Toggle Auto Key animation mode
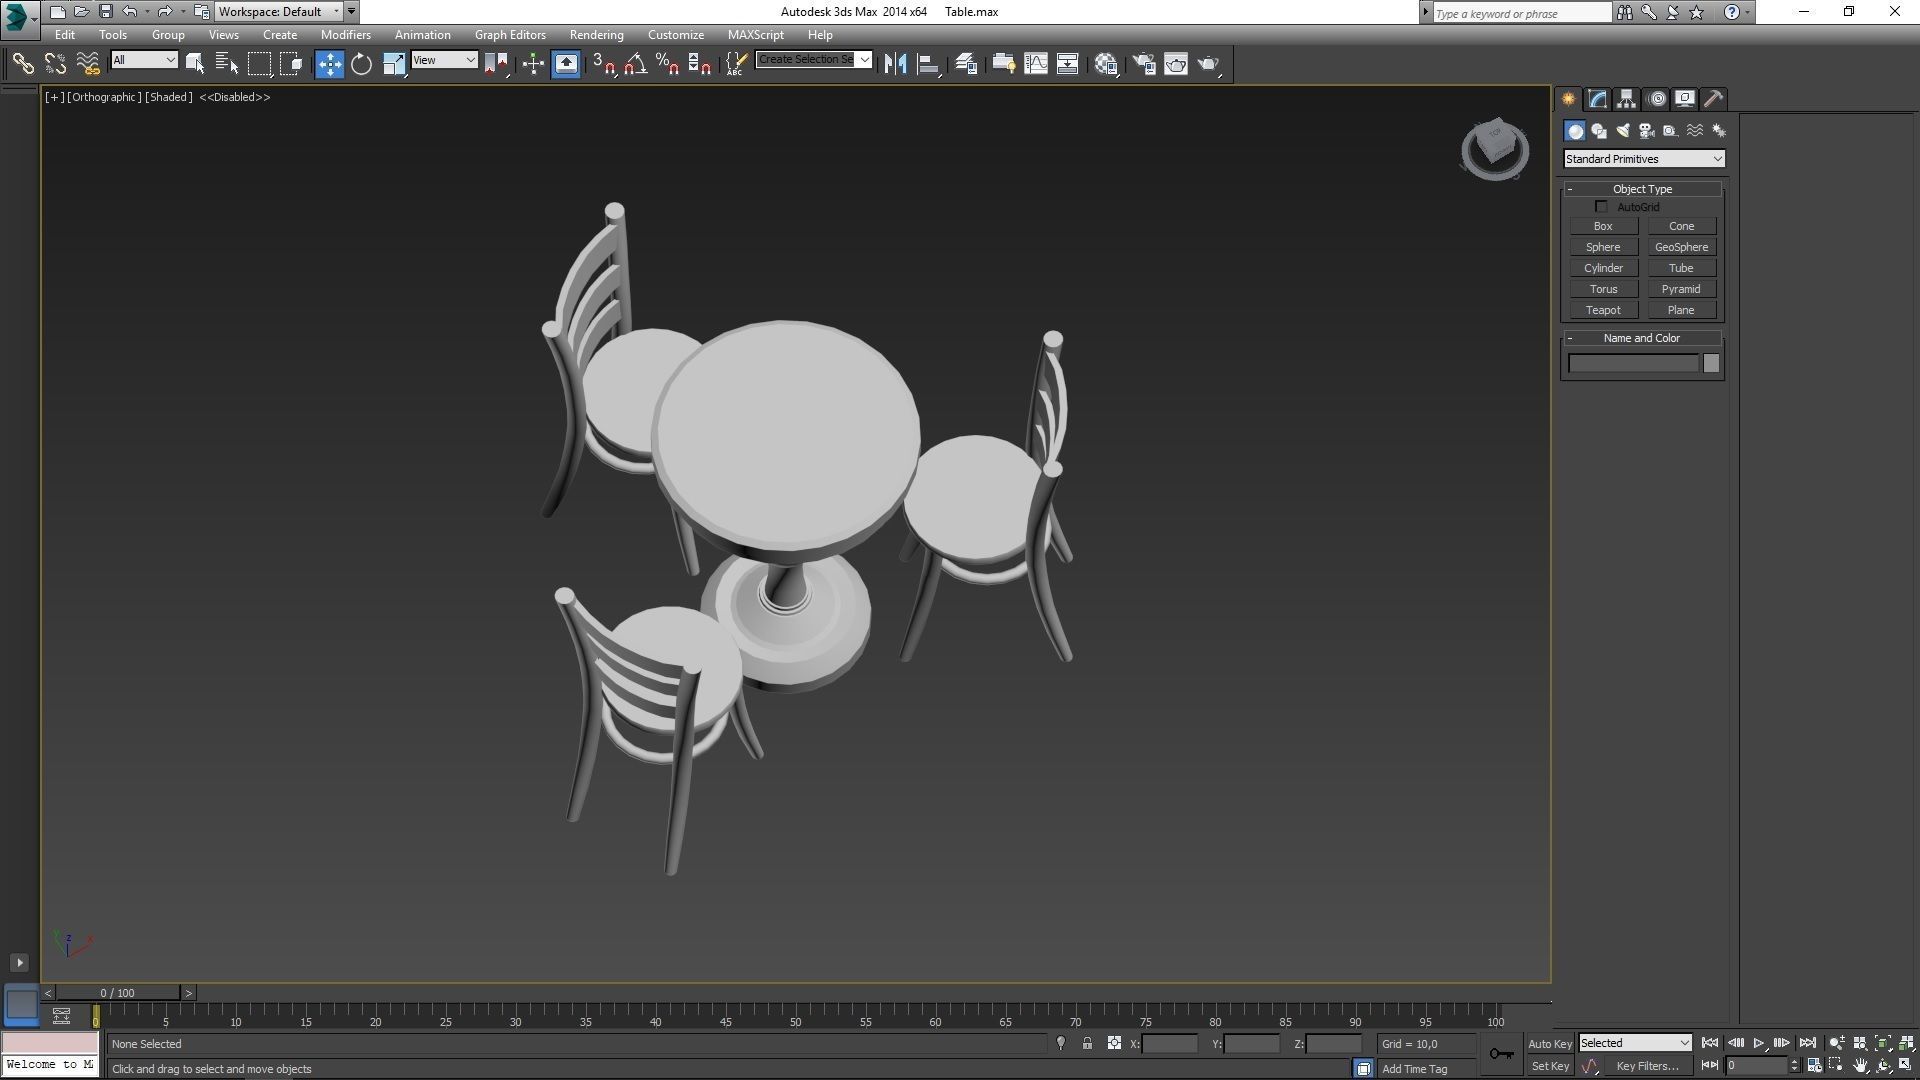This screenshot has width=1920, height=1080. click(1549, 1043)
